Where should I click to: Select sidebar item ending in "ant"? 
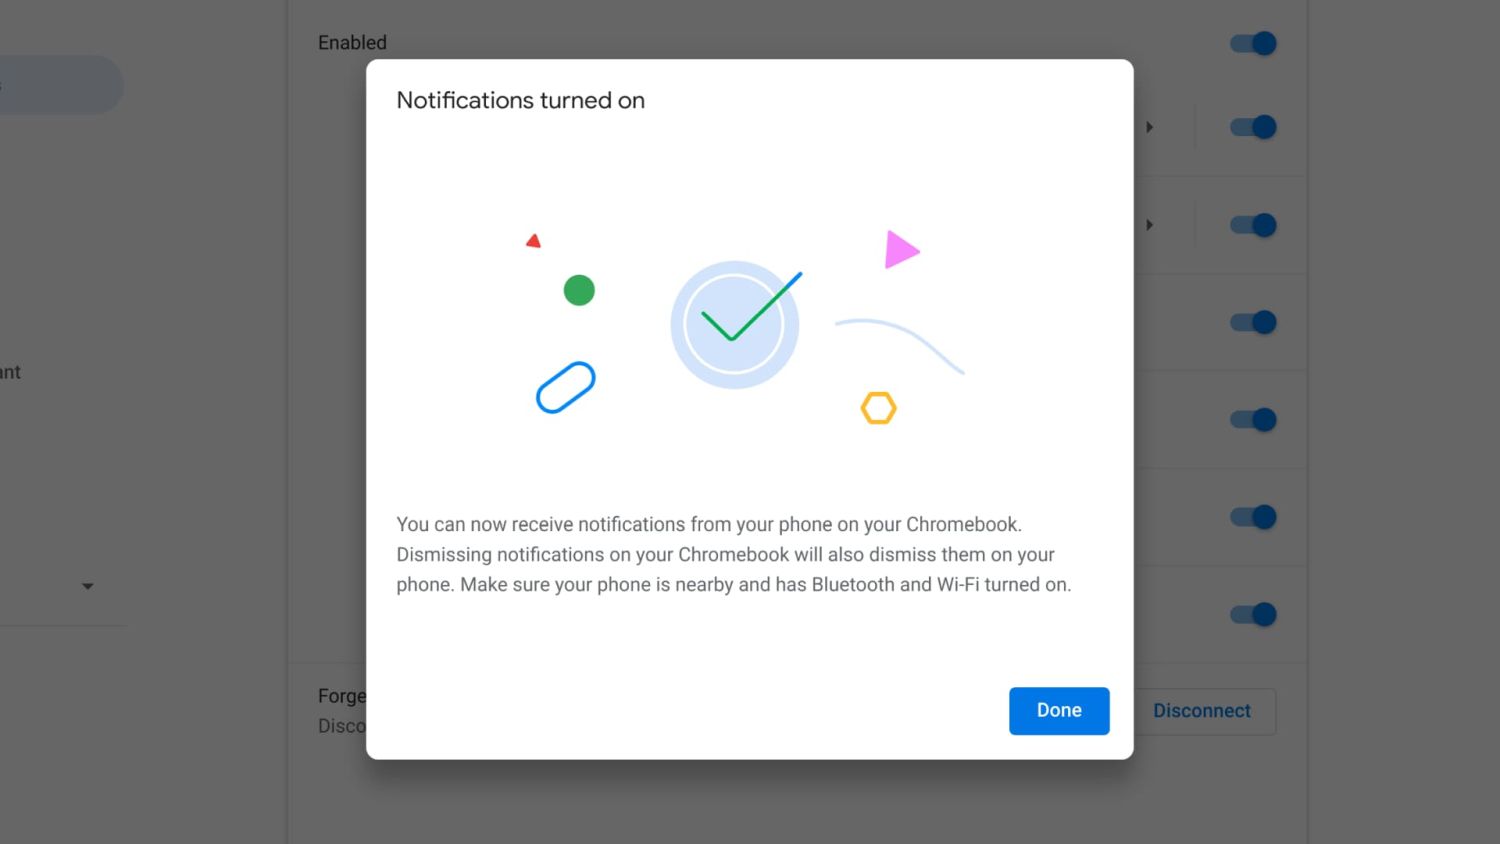click(x=10, y=372)
